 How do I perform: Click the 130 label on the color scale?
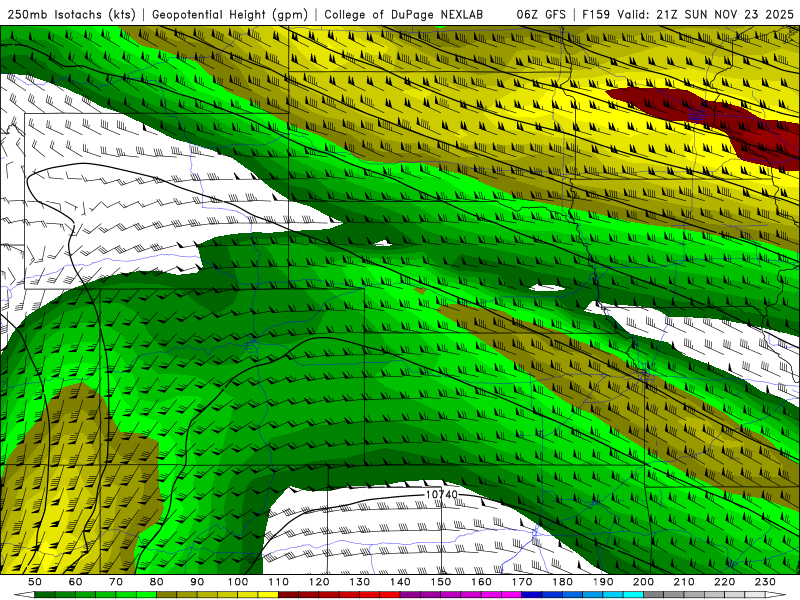coord(360,582)
